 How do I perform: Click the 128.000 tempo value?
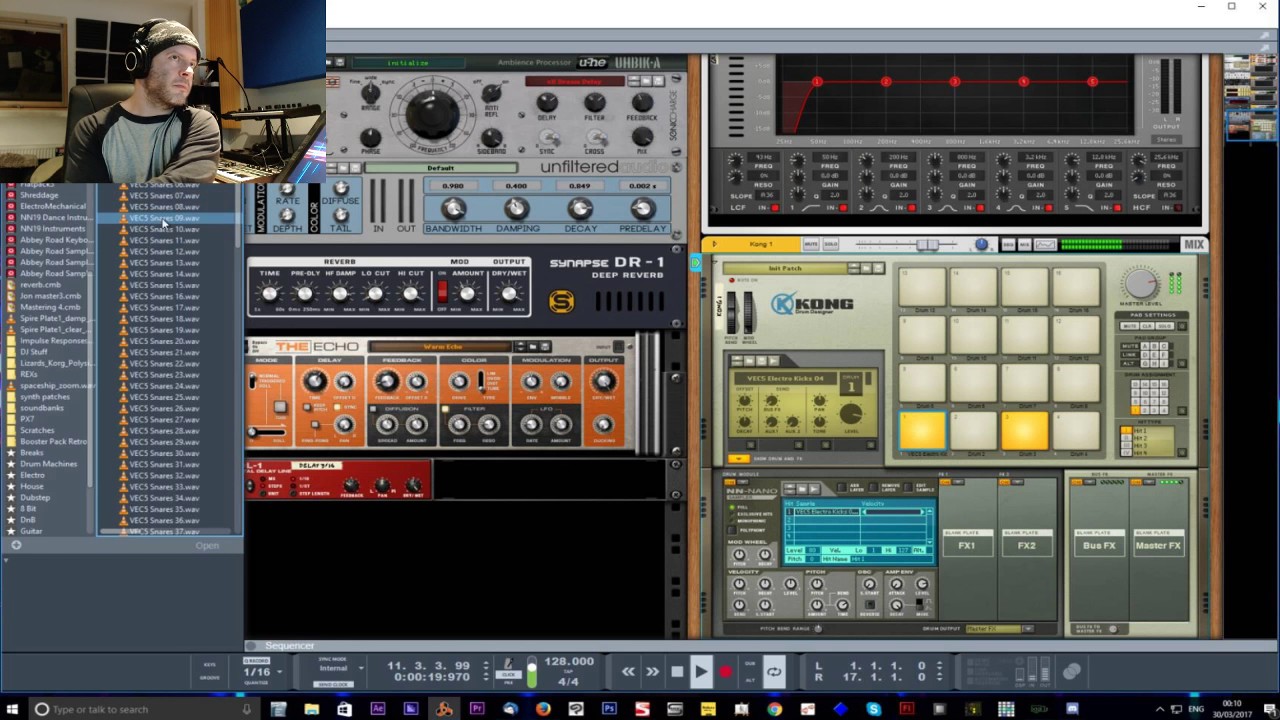568,662
